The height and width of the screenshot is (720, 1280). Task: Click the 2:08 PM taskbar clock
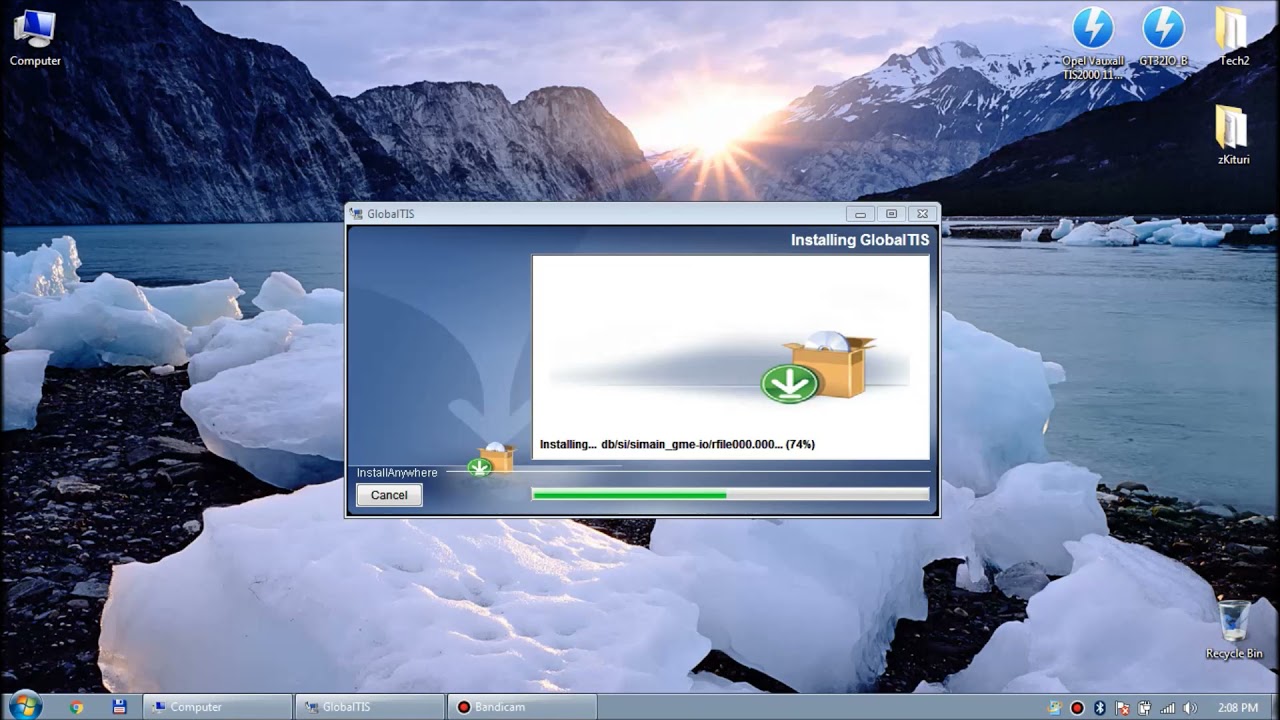pyautogui.click(x=1238, y=708)
